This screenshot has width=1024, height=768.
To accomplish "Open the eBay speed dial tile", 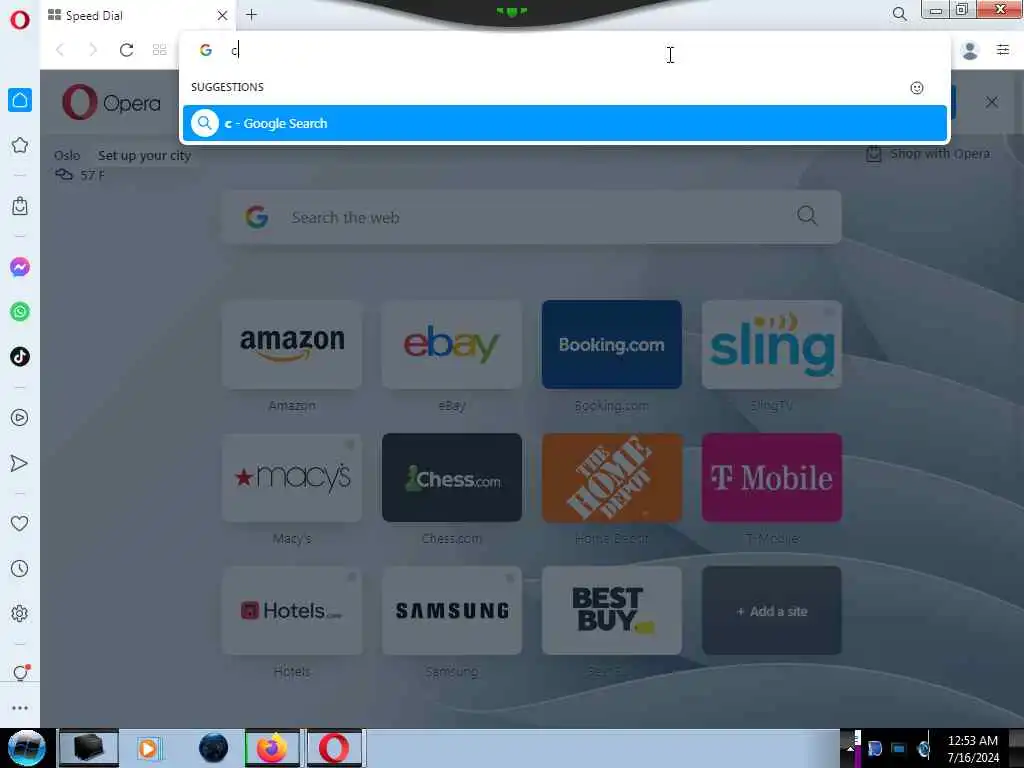I will (x=452, y=344).
